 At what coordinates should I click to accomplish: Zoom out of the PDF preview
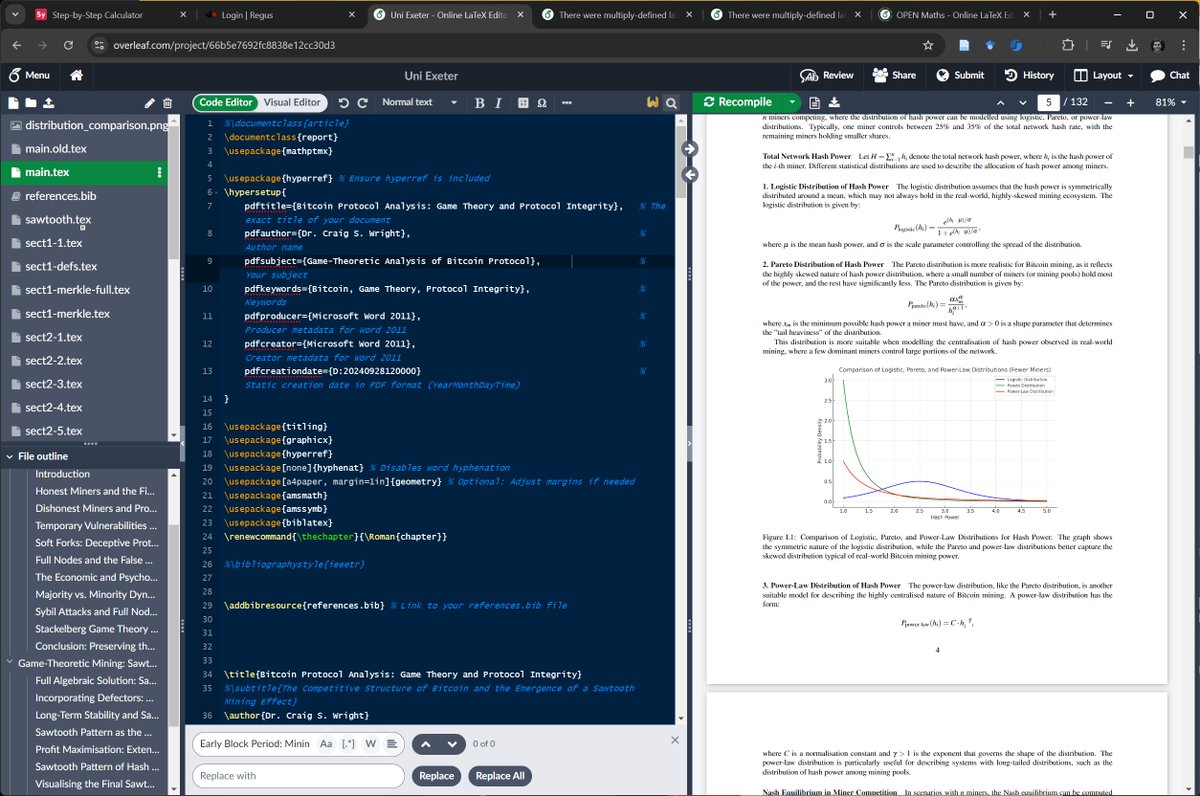click(1108, 102)
